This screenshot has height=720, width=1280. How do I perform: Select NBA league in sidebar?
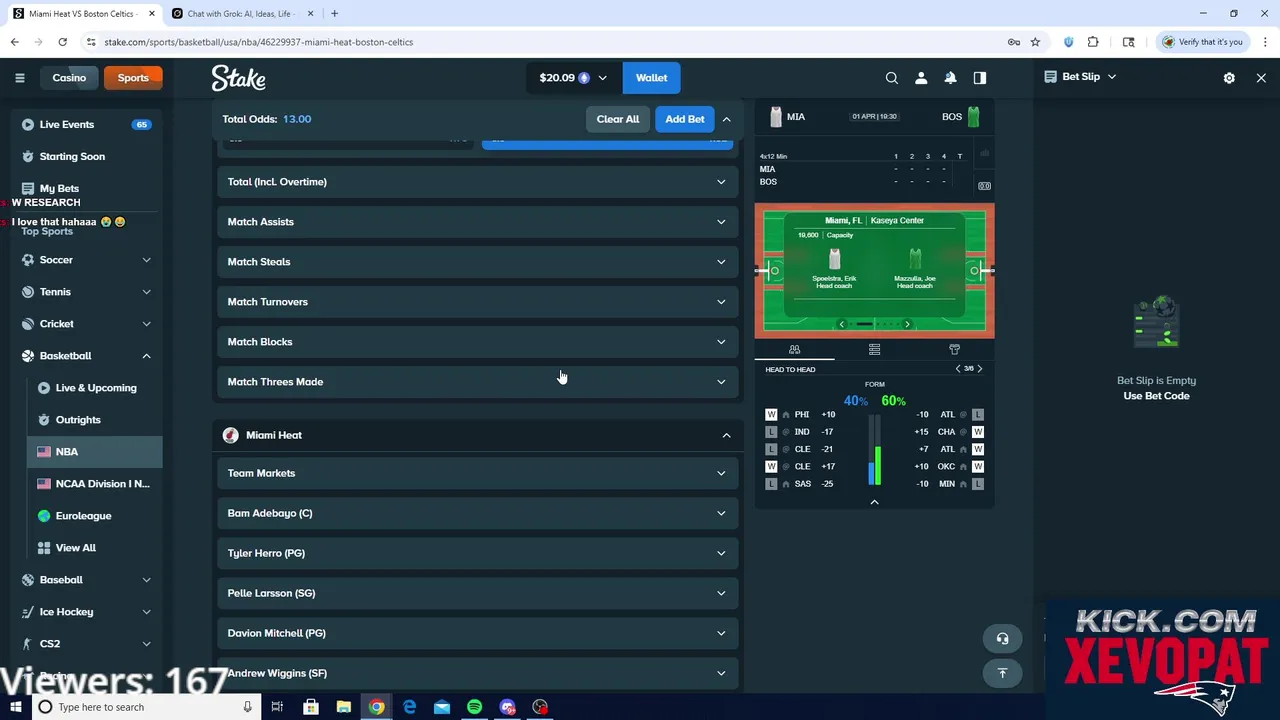click(95, 452)
